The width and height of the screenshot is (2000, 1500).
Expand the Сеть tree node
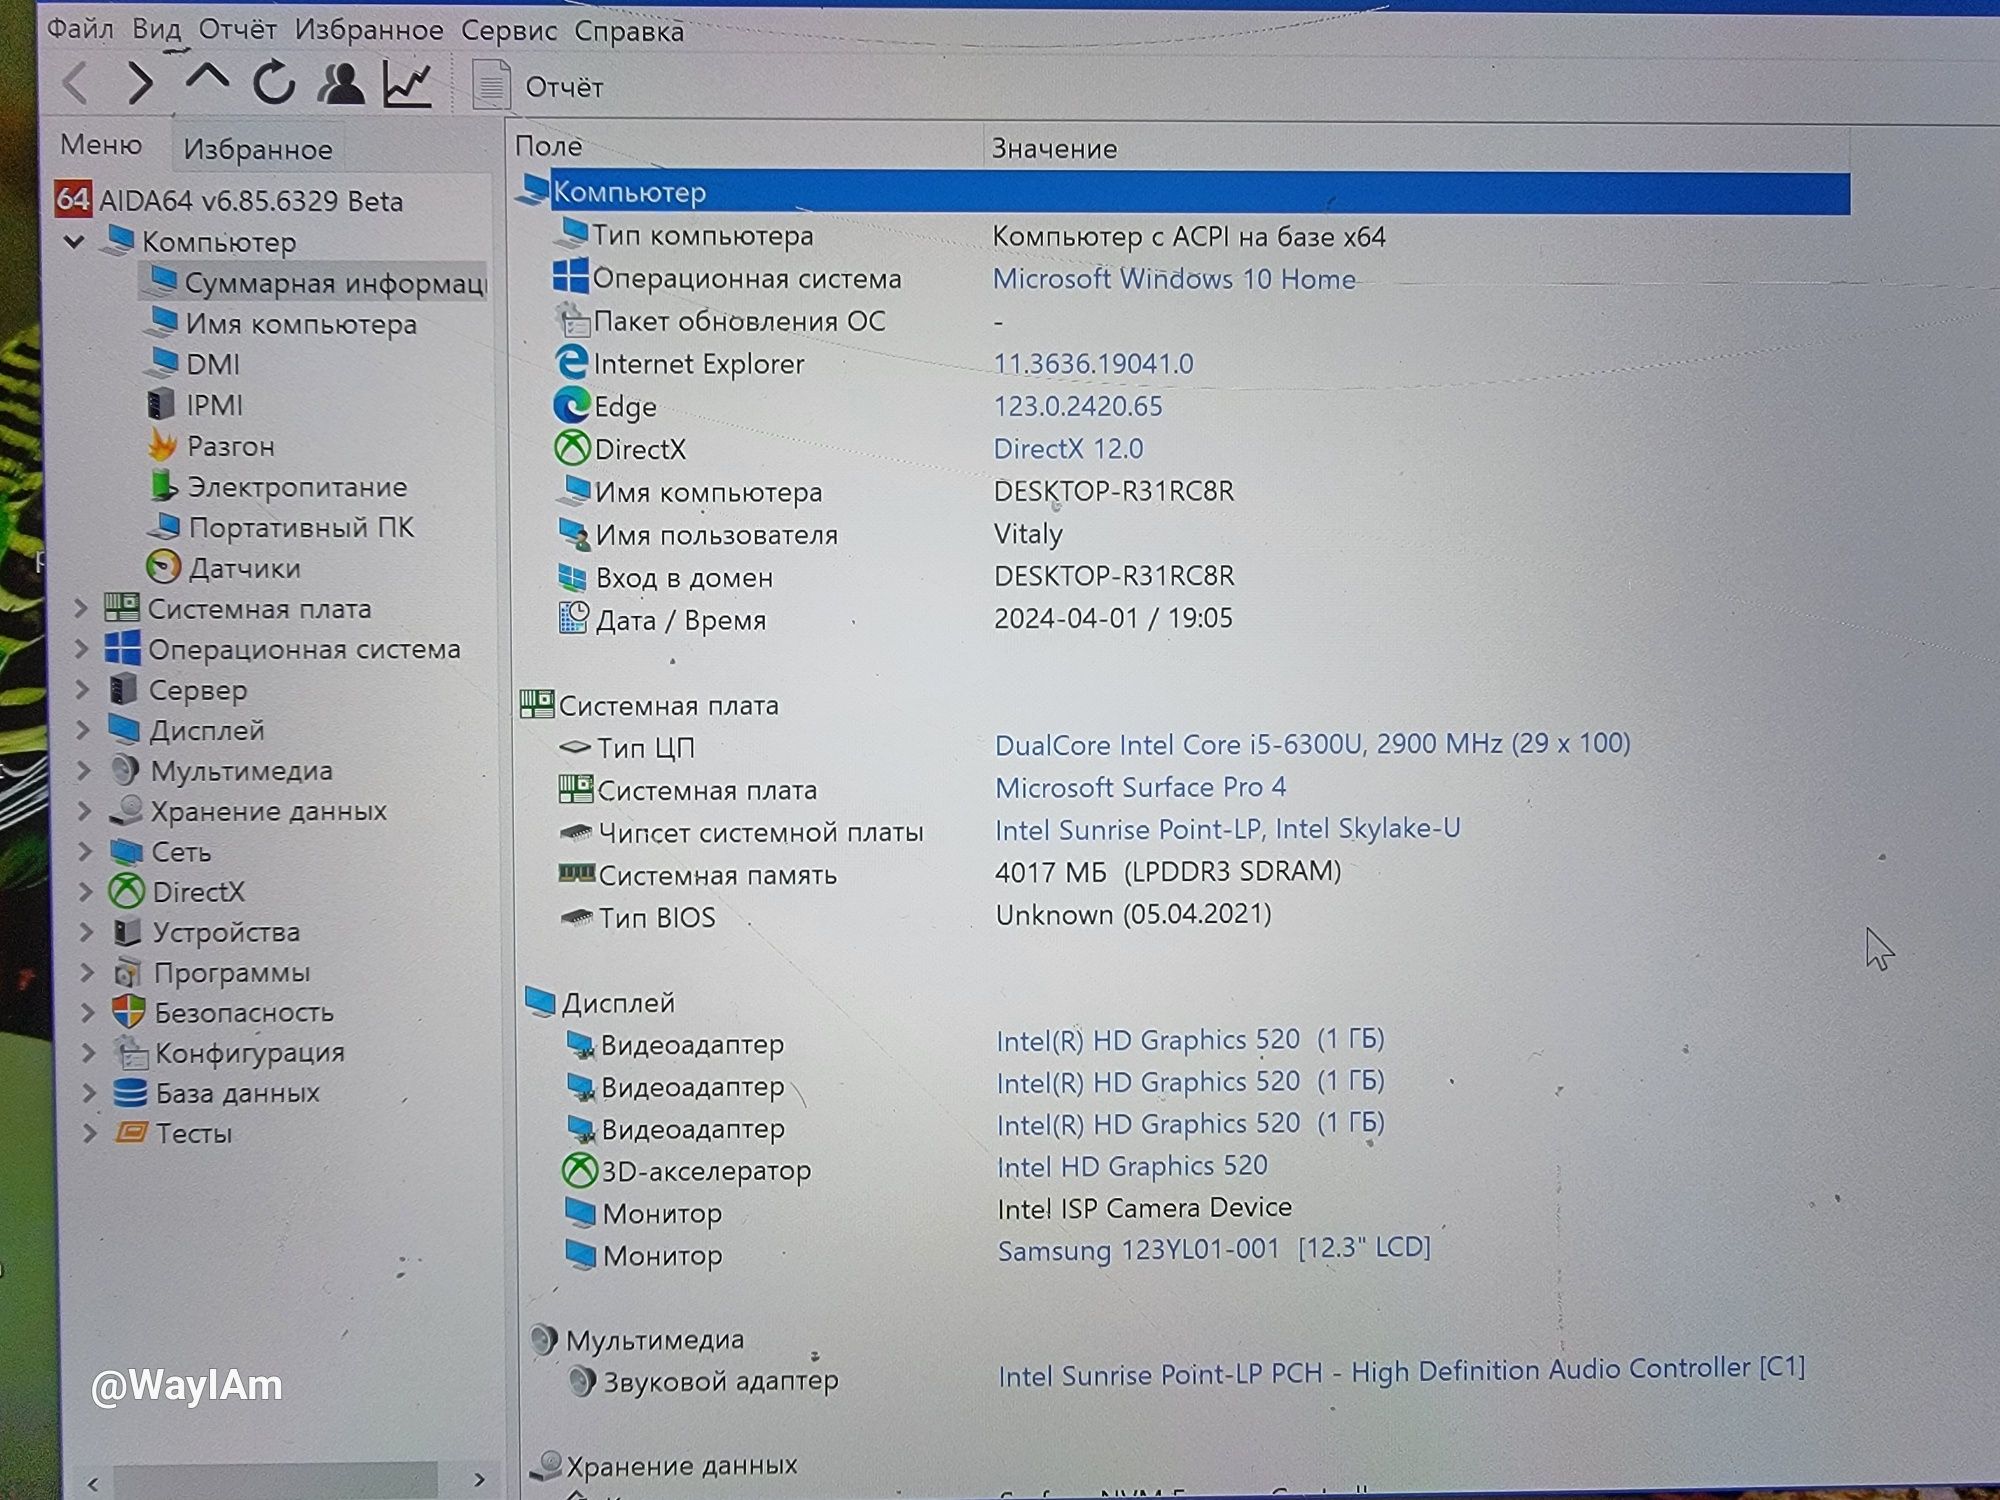(x=85, y=851)
